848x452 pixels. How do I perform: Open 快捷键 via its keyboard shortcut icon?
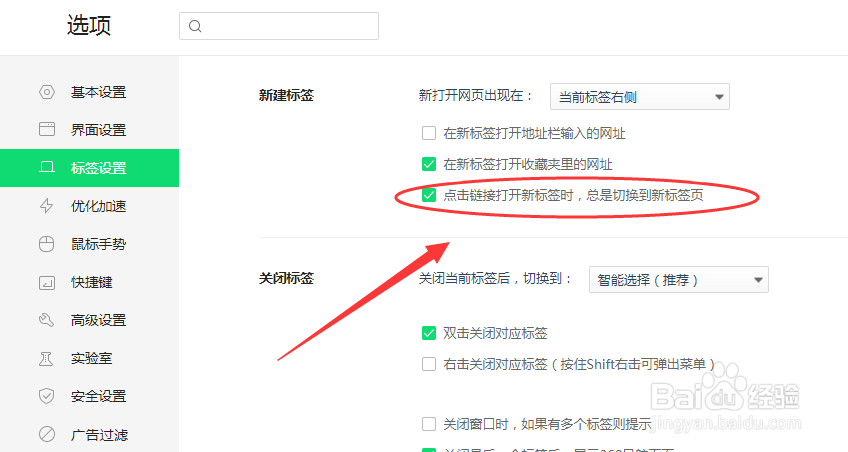point(47,282)
